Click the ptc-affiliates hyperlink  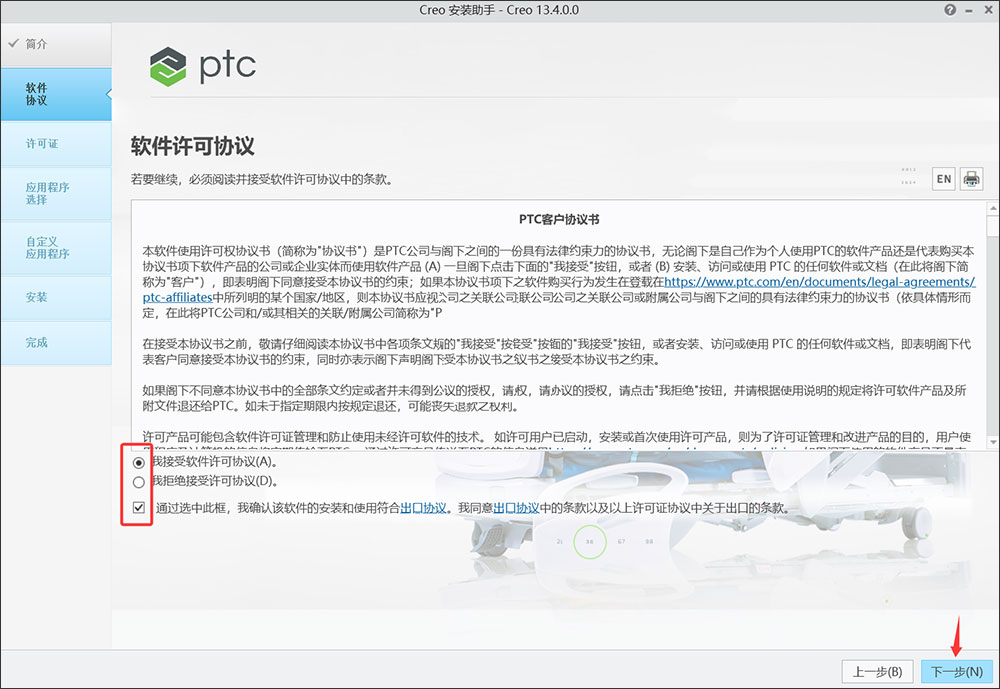point(177,297)
